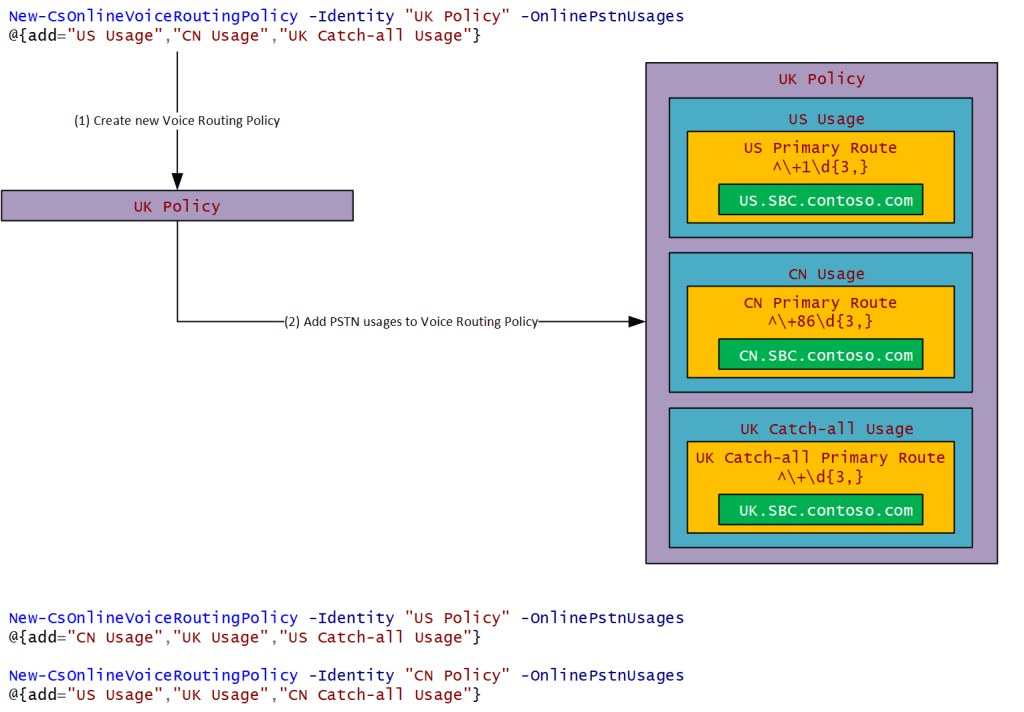This screenshot has height=712, width=1024.
Task: Click the downward arrowhead above the UK Policy box
Action: pos(177,181)
